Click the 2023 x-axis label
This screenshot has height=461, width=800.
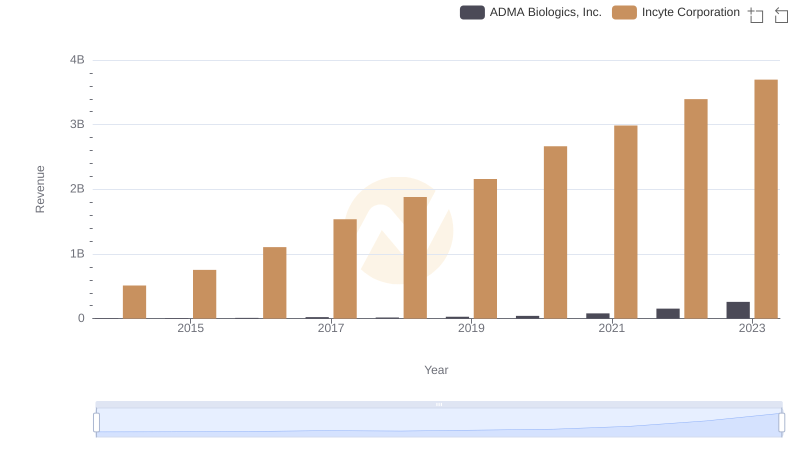(x=752, y=328)
